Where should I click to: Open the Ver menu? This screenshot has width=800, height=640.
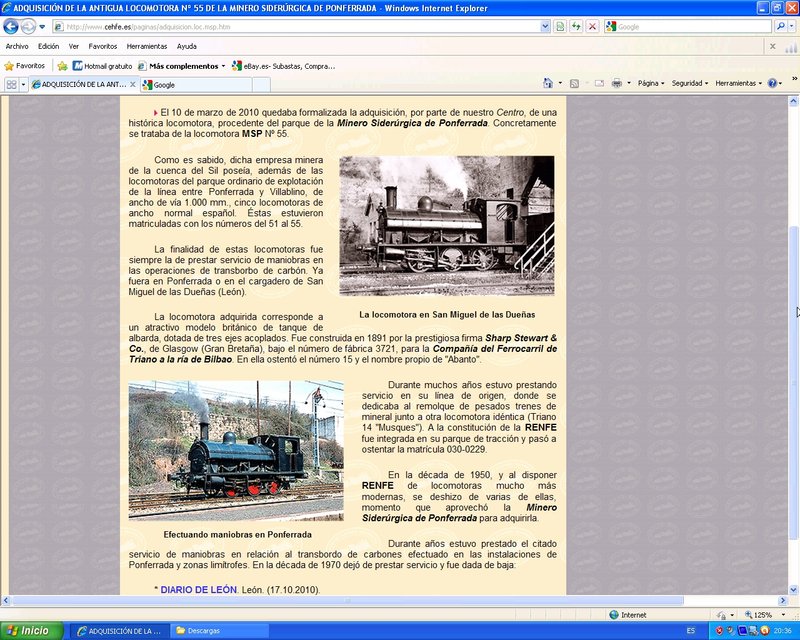[x=73, y=46]
